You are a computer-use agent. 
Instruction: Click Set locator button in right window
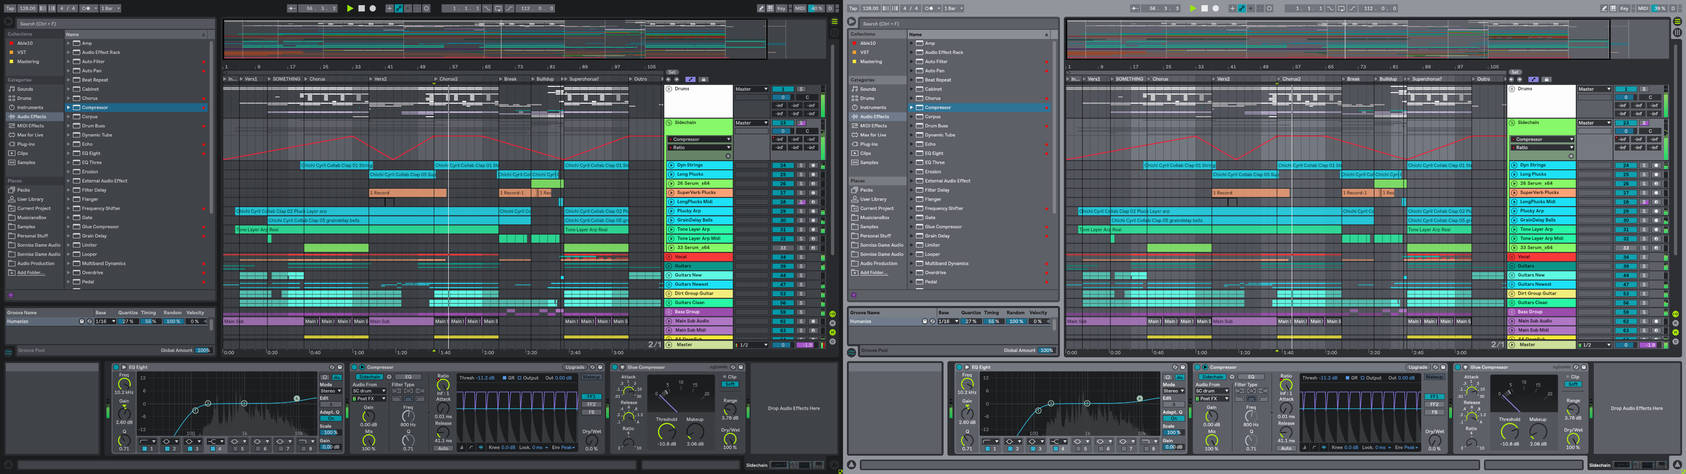(1515, 72)
